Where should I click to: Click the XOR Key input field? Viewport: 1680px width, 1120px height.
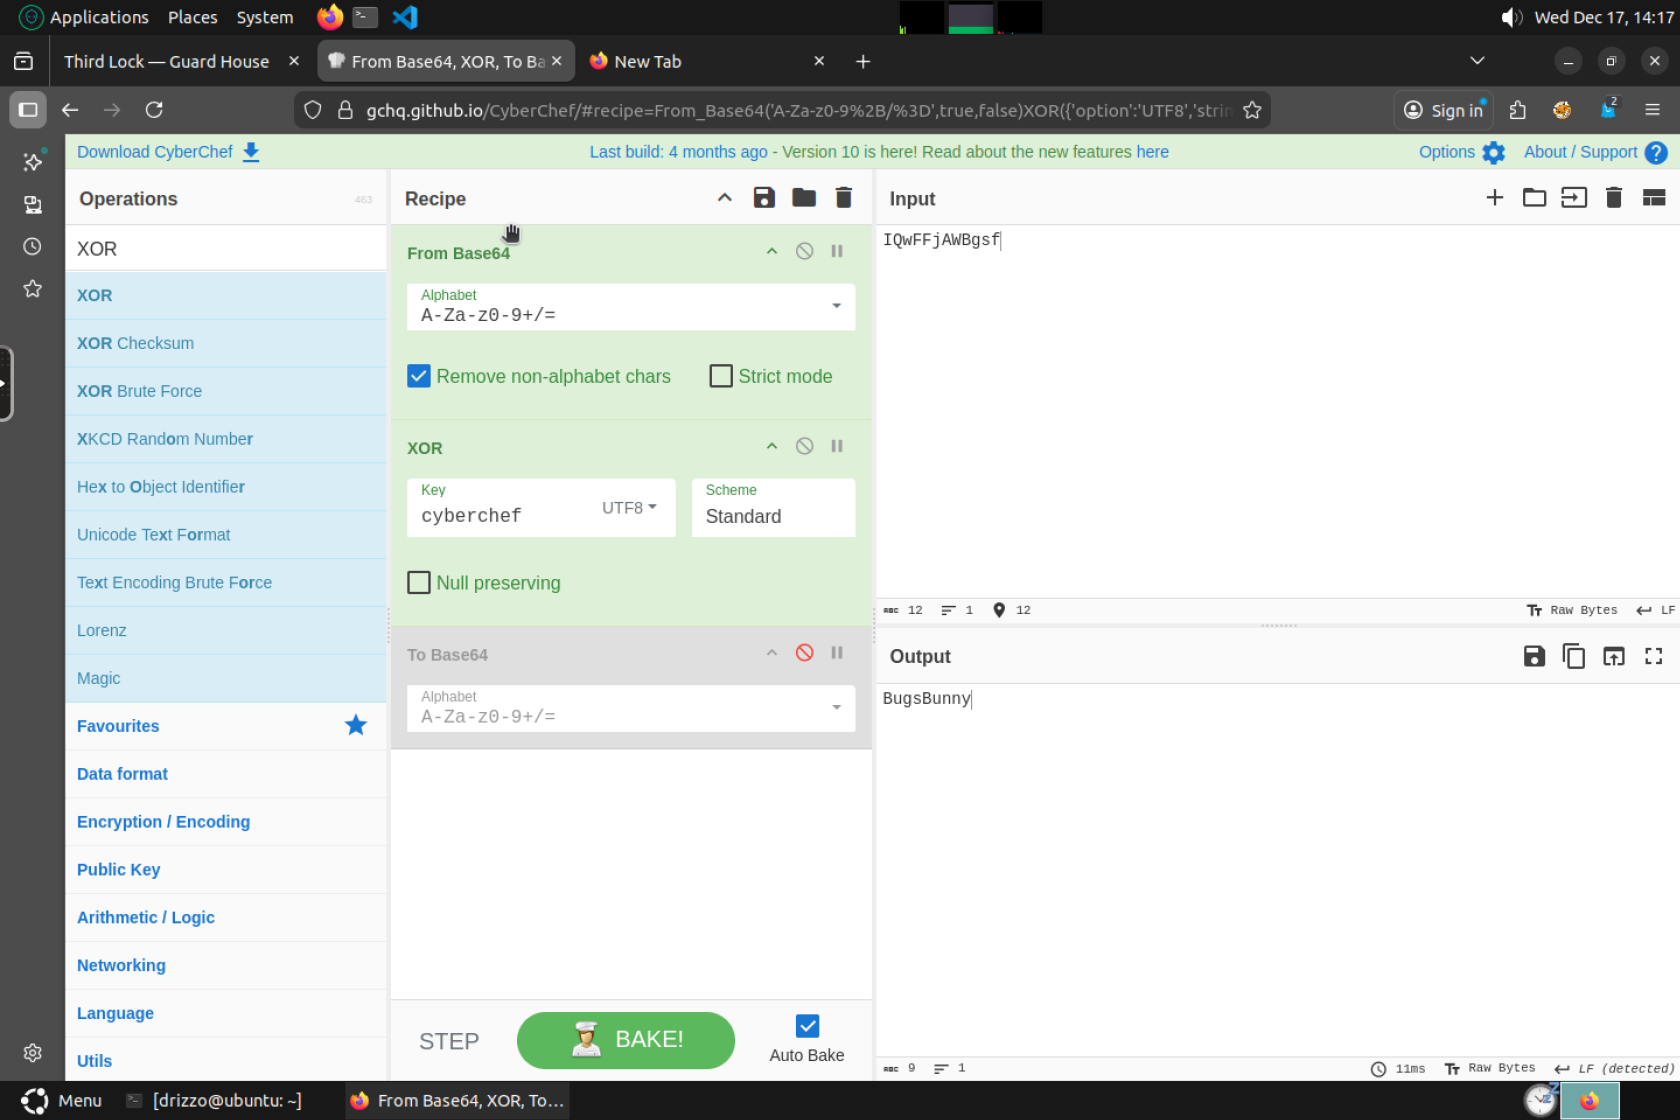pyautogui.click(x=506, y=515)
